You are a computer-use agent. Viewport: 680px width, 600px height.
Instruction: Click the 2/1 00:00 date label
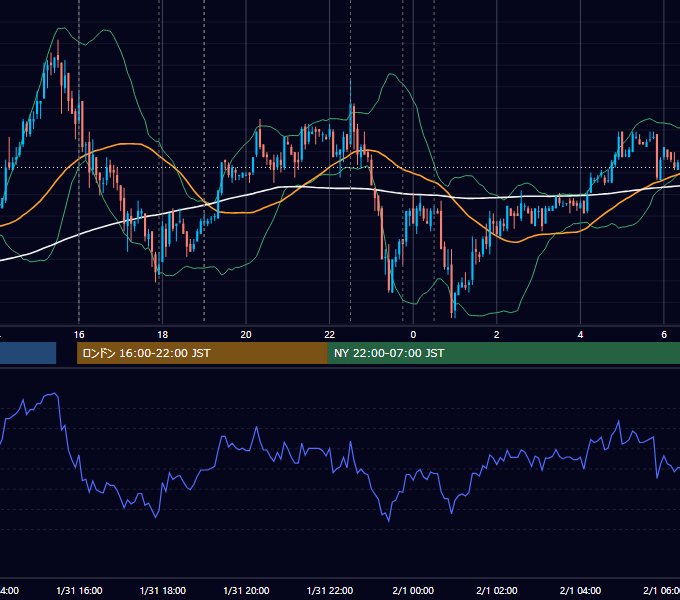coord(413,591)
